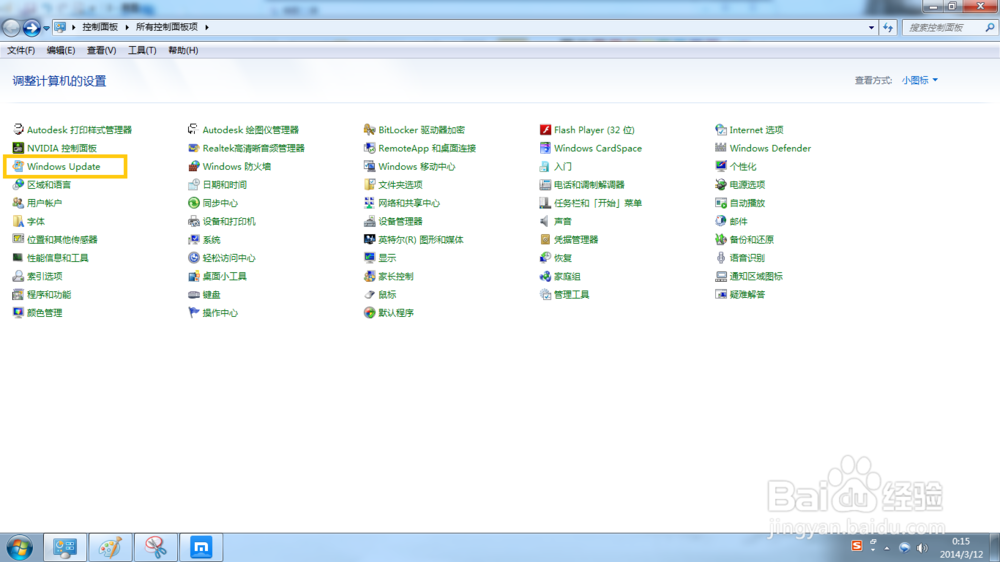Open the 凭据管理器 link
This screenshot has width=1000, height=562.
point(576,240)
